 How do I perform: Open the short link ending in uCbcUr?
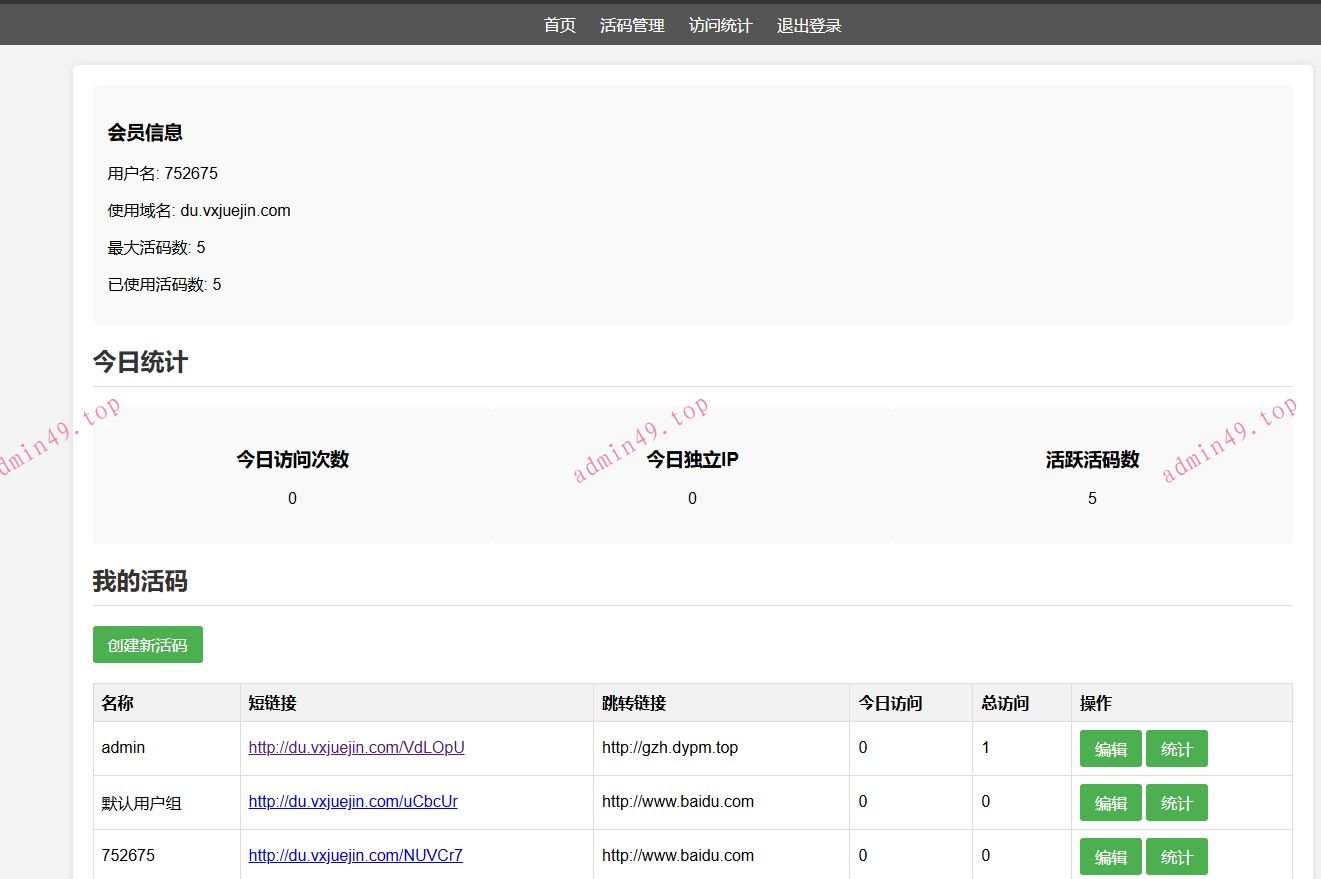click(x=353, y=802)
